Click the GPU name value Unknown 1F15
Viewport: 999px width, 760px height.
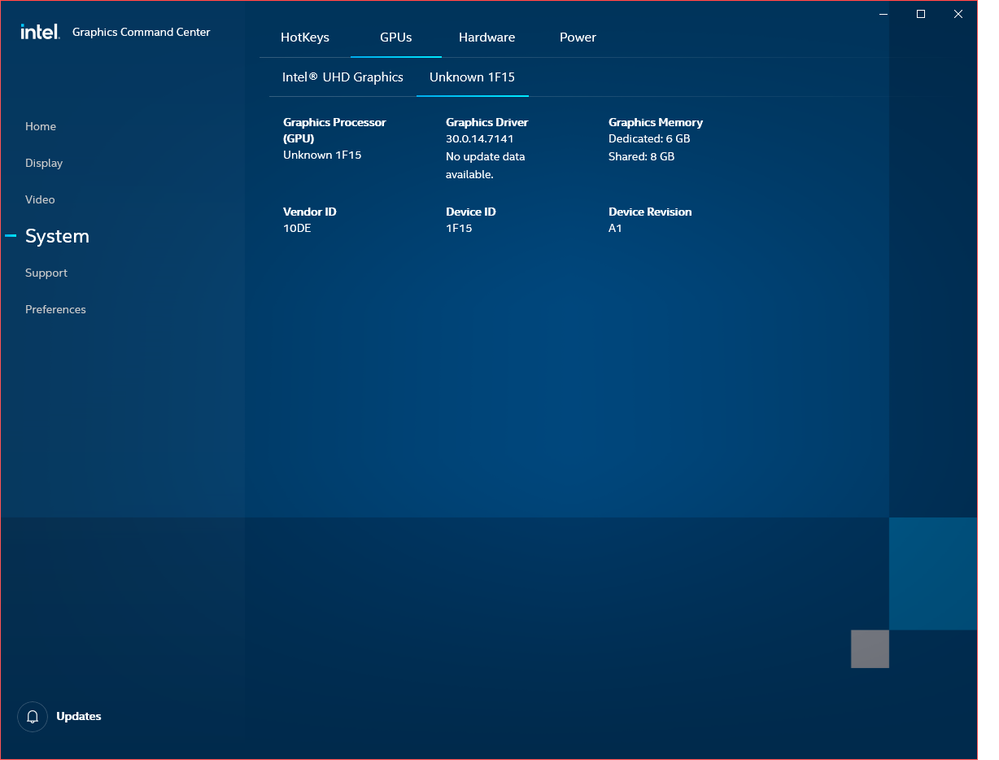[322, 155]
